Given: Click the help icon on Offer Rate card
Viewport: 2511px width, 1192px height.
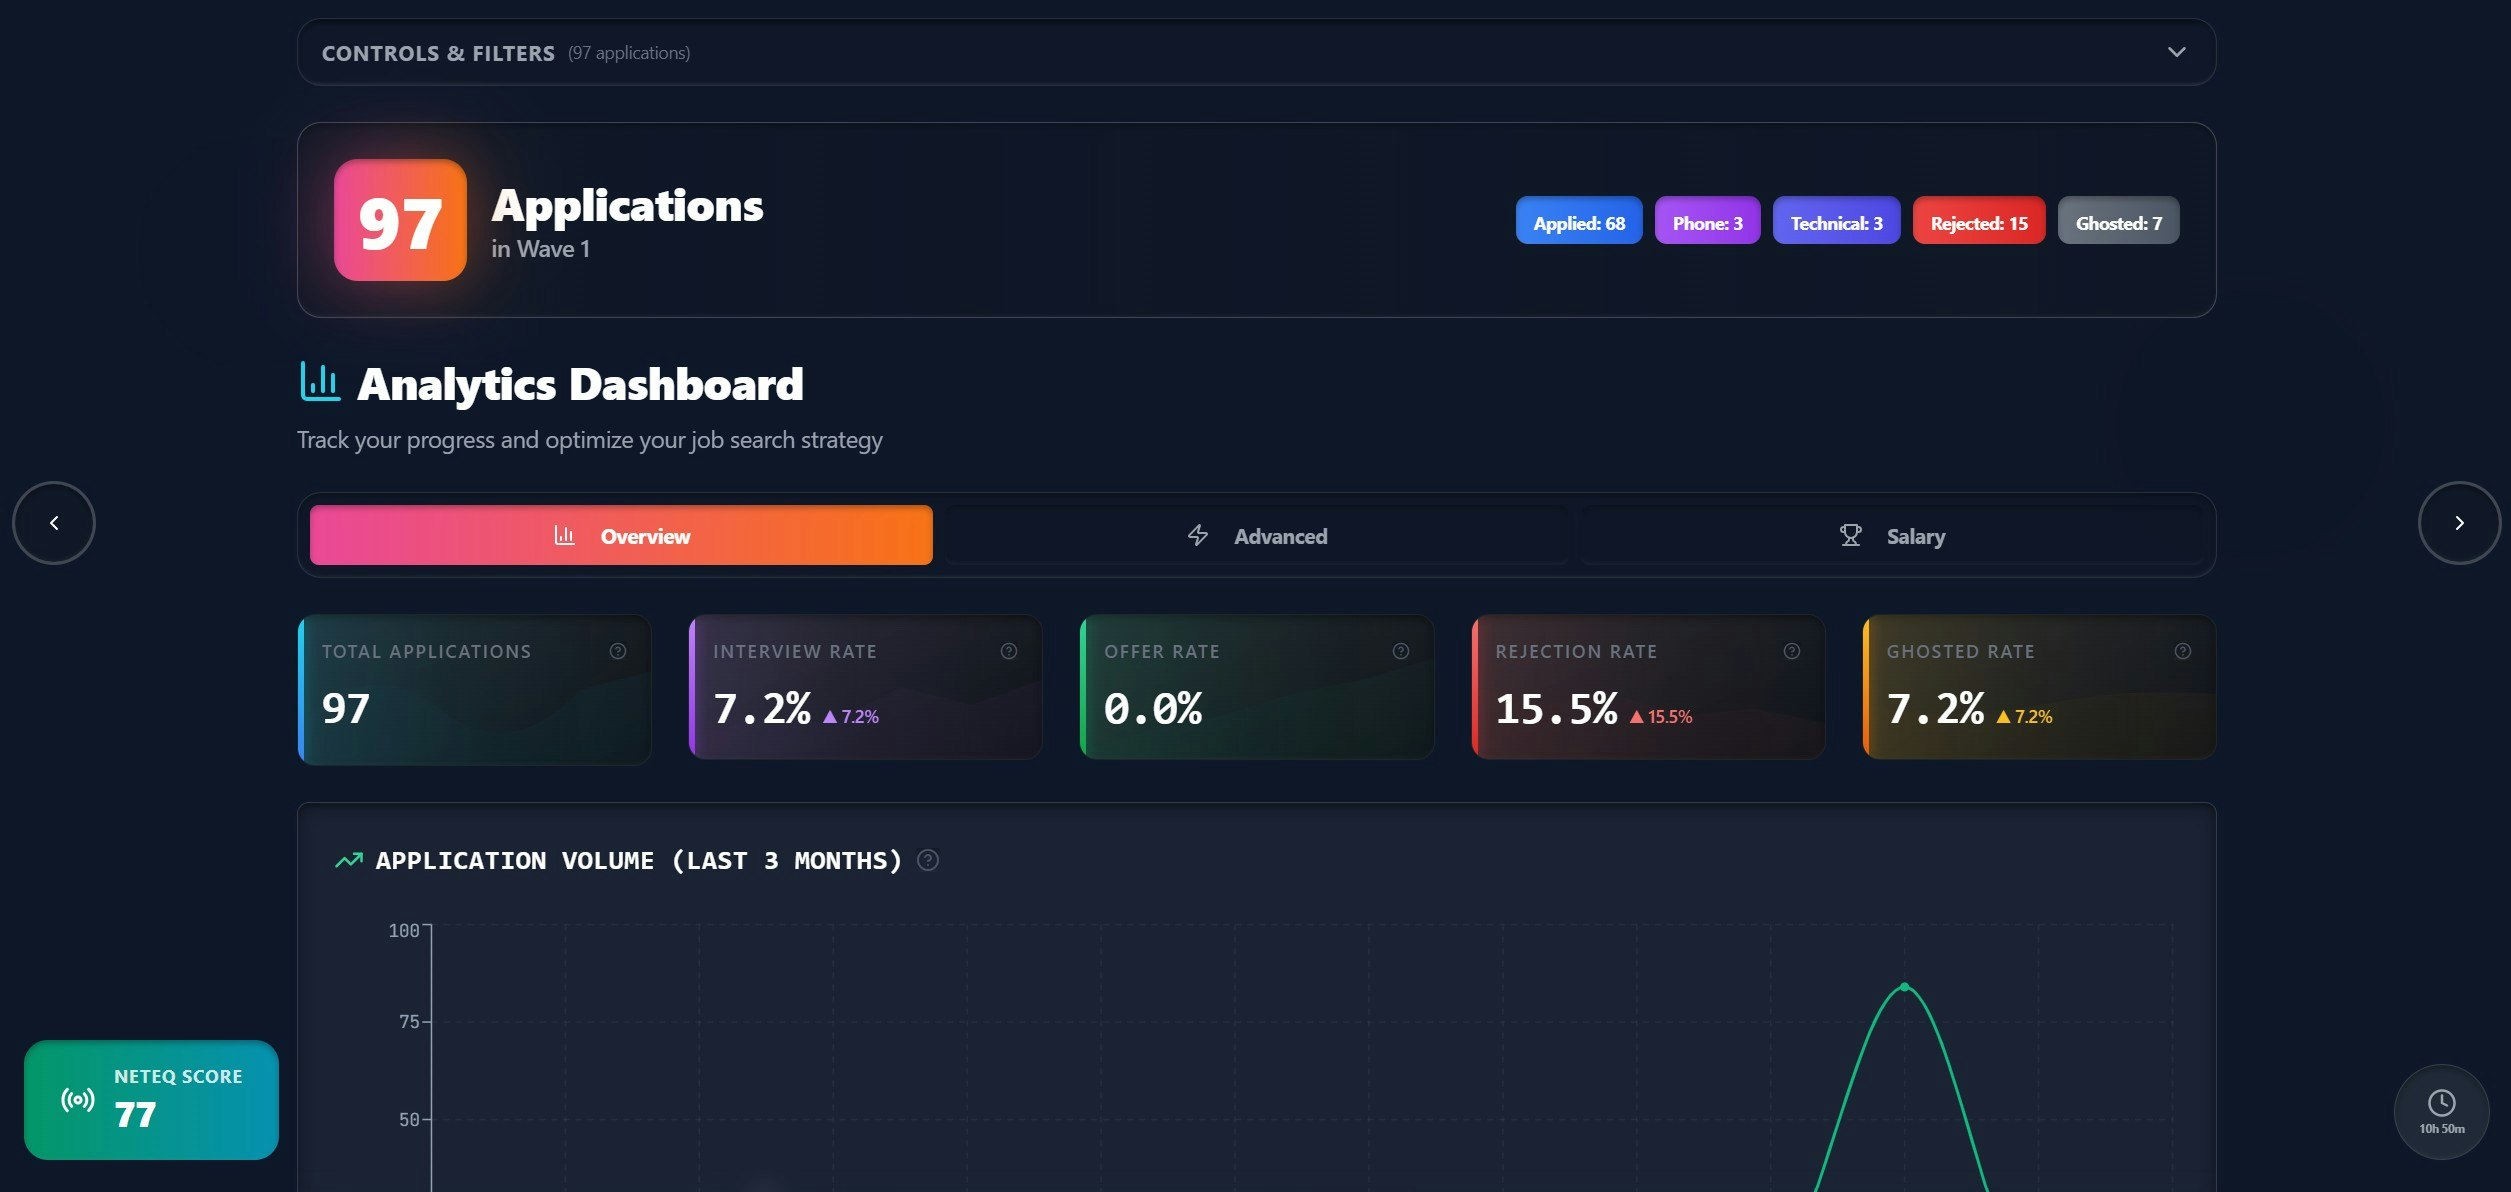Looking at the screenshot, I should [x=1399, y=650].
